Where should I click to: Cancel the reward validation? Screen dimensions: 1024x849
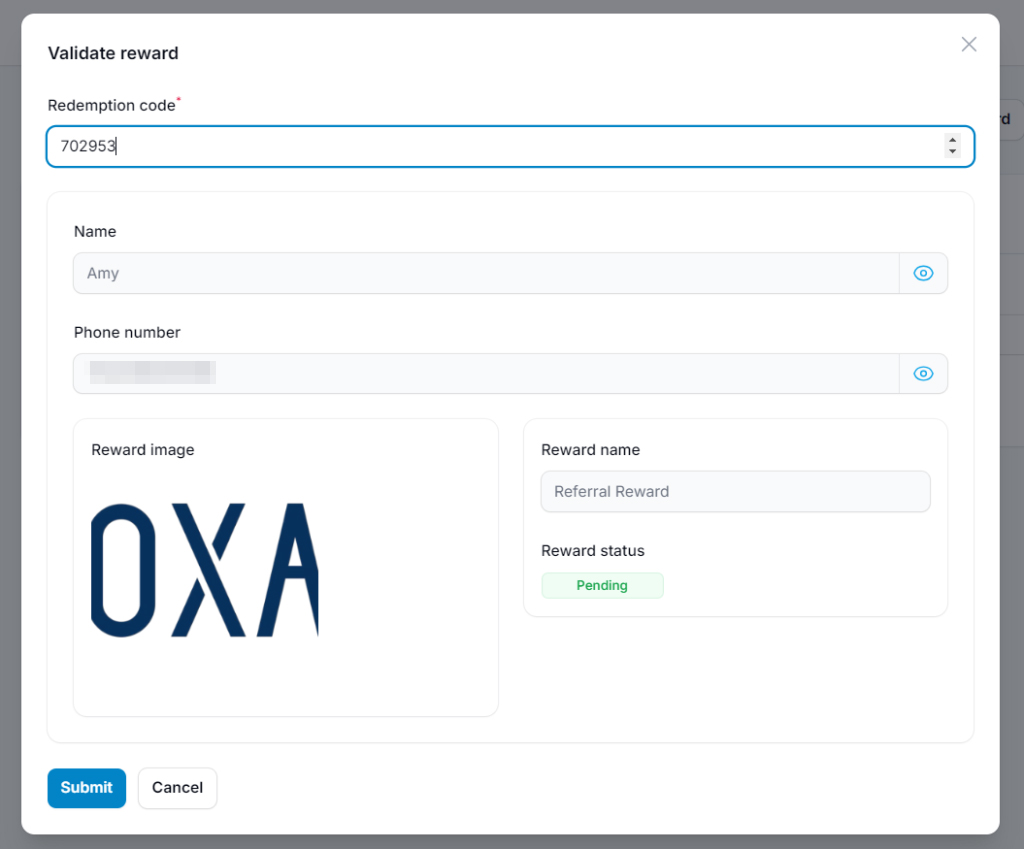[177, 788]
